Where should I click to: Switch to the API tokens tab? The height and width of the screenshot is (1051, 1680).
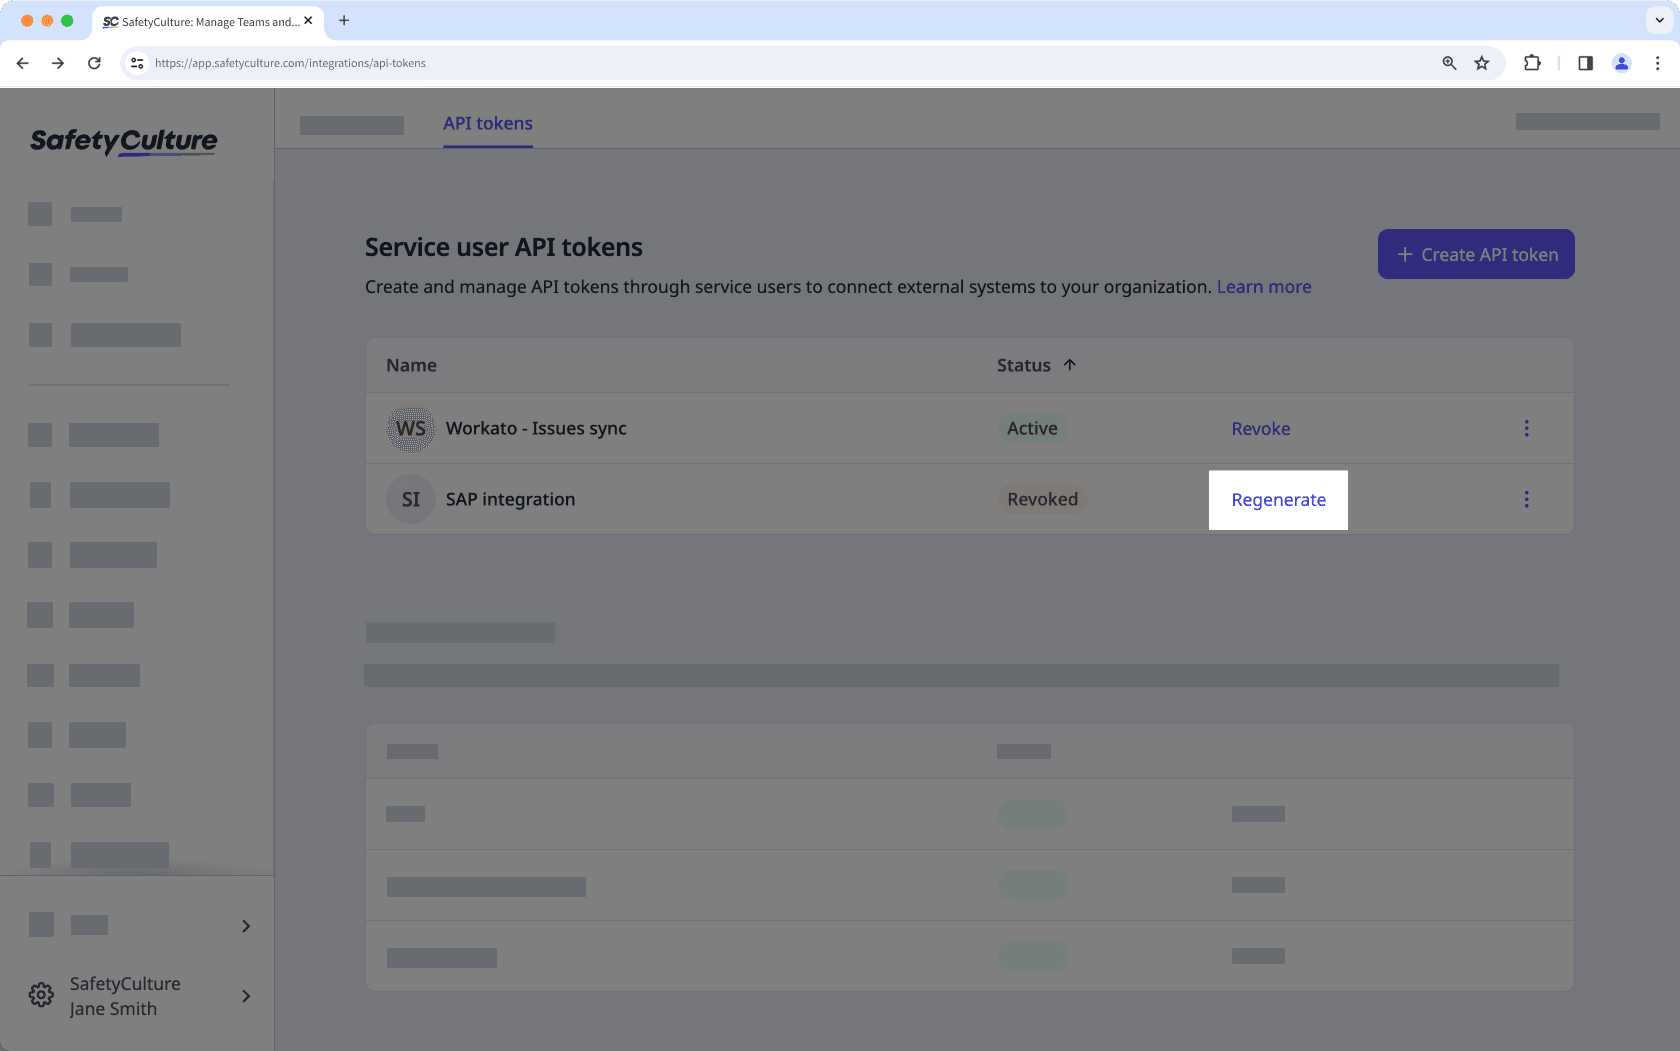(x=487, y=123)
